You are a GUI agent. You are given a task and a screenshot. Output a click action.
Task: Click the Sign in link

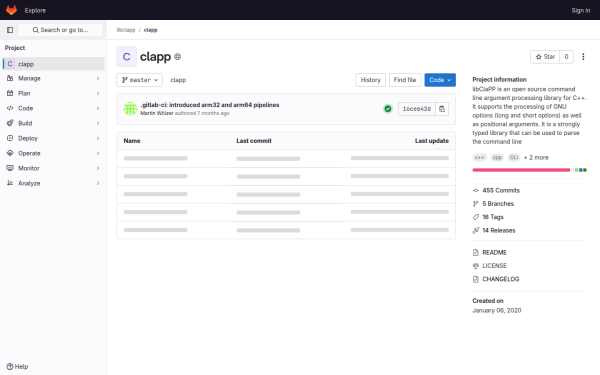tap(580, 10)
